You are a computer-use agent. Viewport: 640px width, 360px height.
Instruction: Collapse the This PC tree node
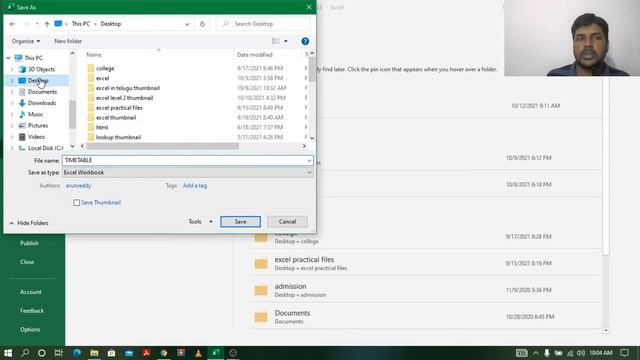9,58
